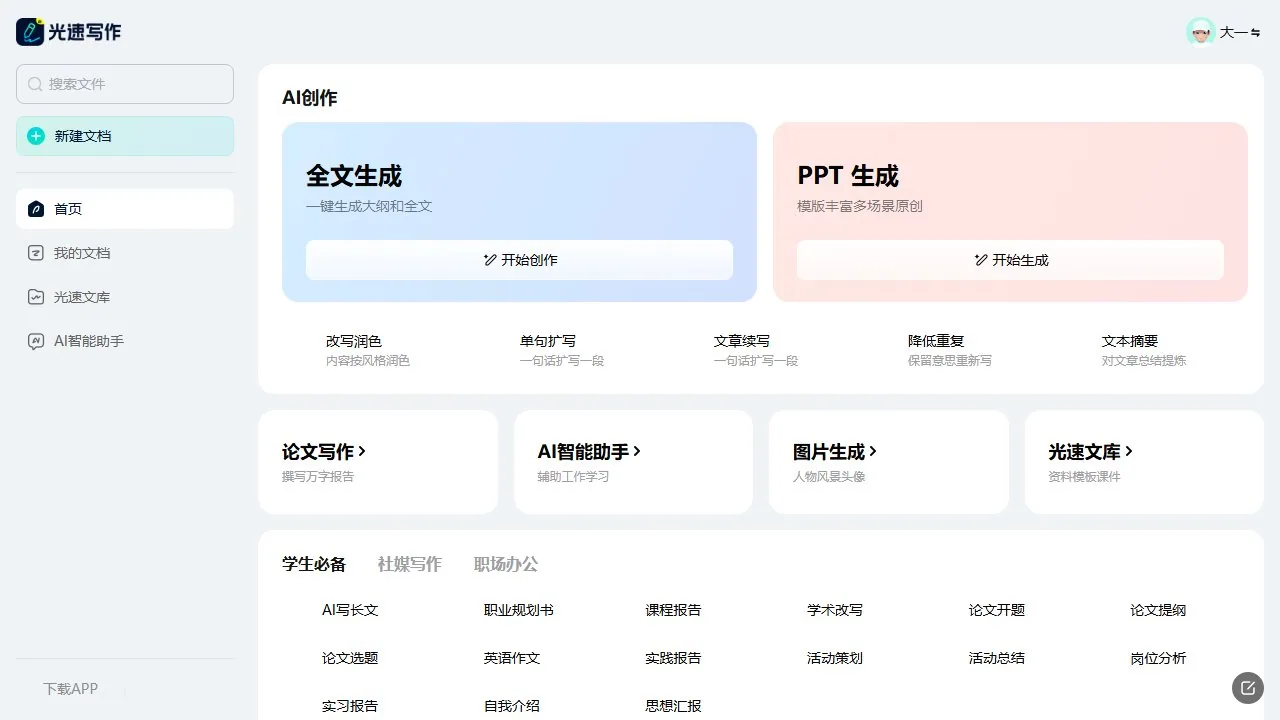The image size is (1280, 720).
Task: Click the 开始创作 button under 全文生成
Action: [x=519, y=260]
